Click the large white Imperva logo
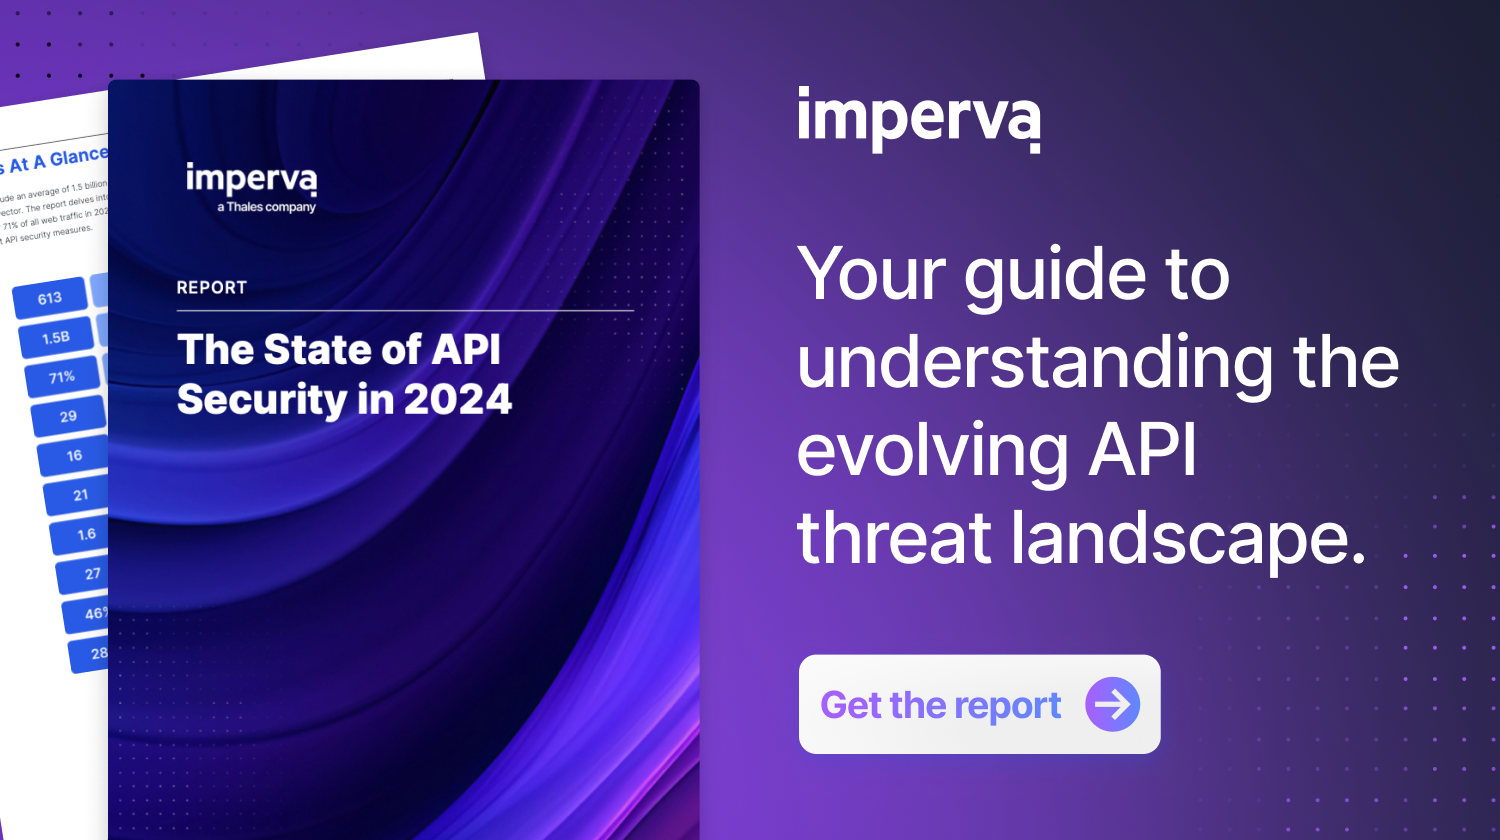This screenshot has height=840, width=1500. click(x=919, y=120)
